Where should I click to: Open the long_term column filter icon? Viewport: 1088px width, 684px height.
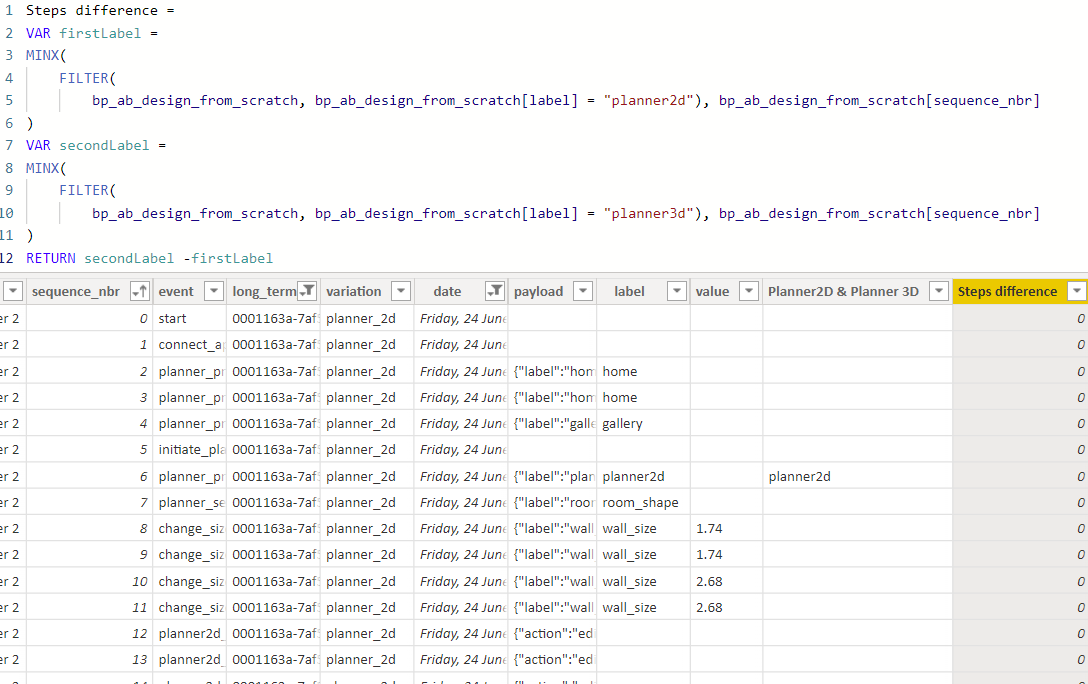pyautogui.click(x=307, y=291)
